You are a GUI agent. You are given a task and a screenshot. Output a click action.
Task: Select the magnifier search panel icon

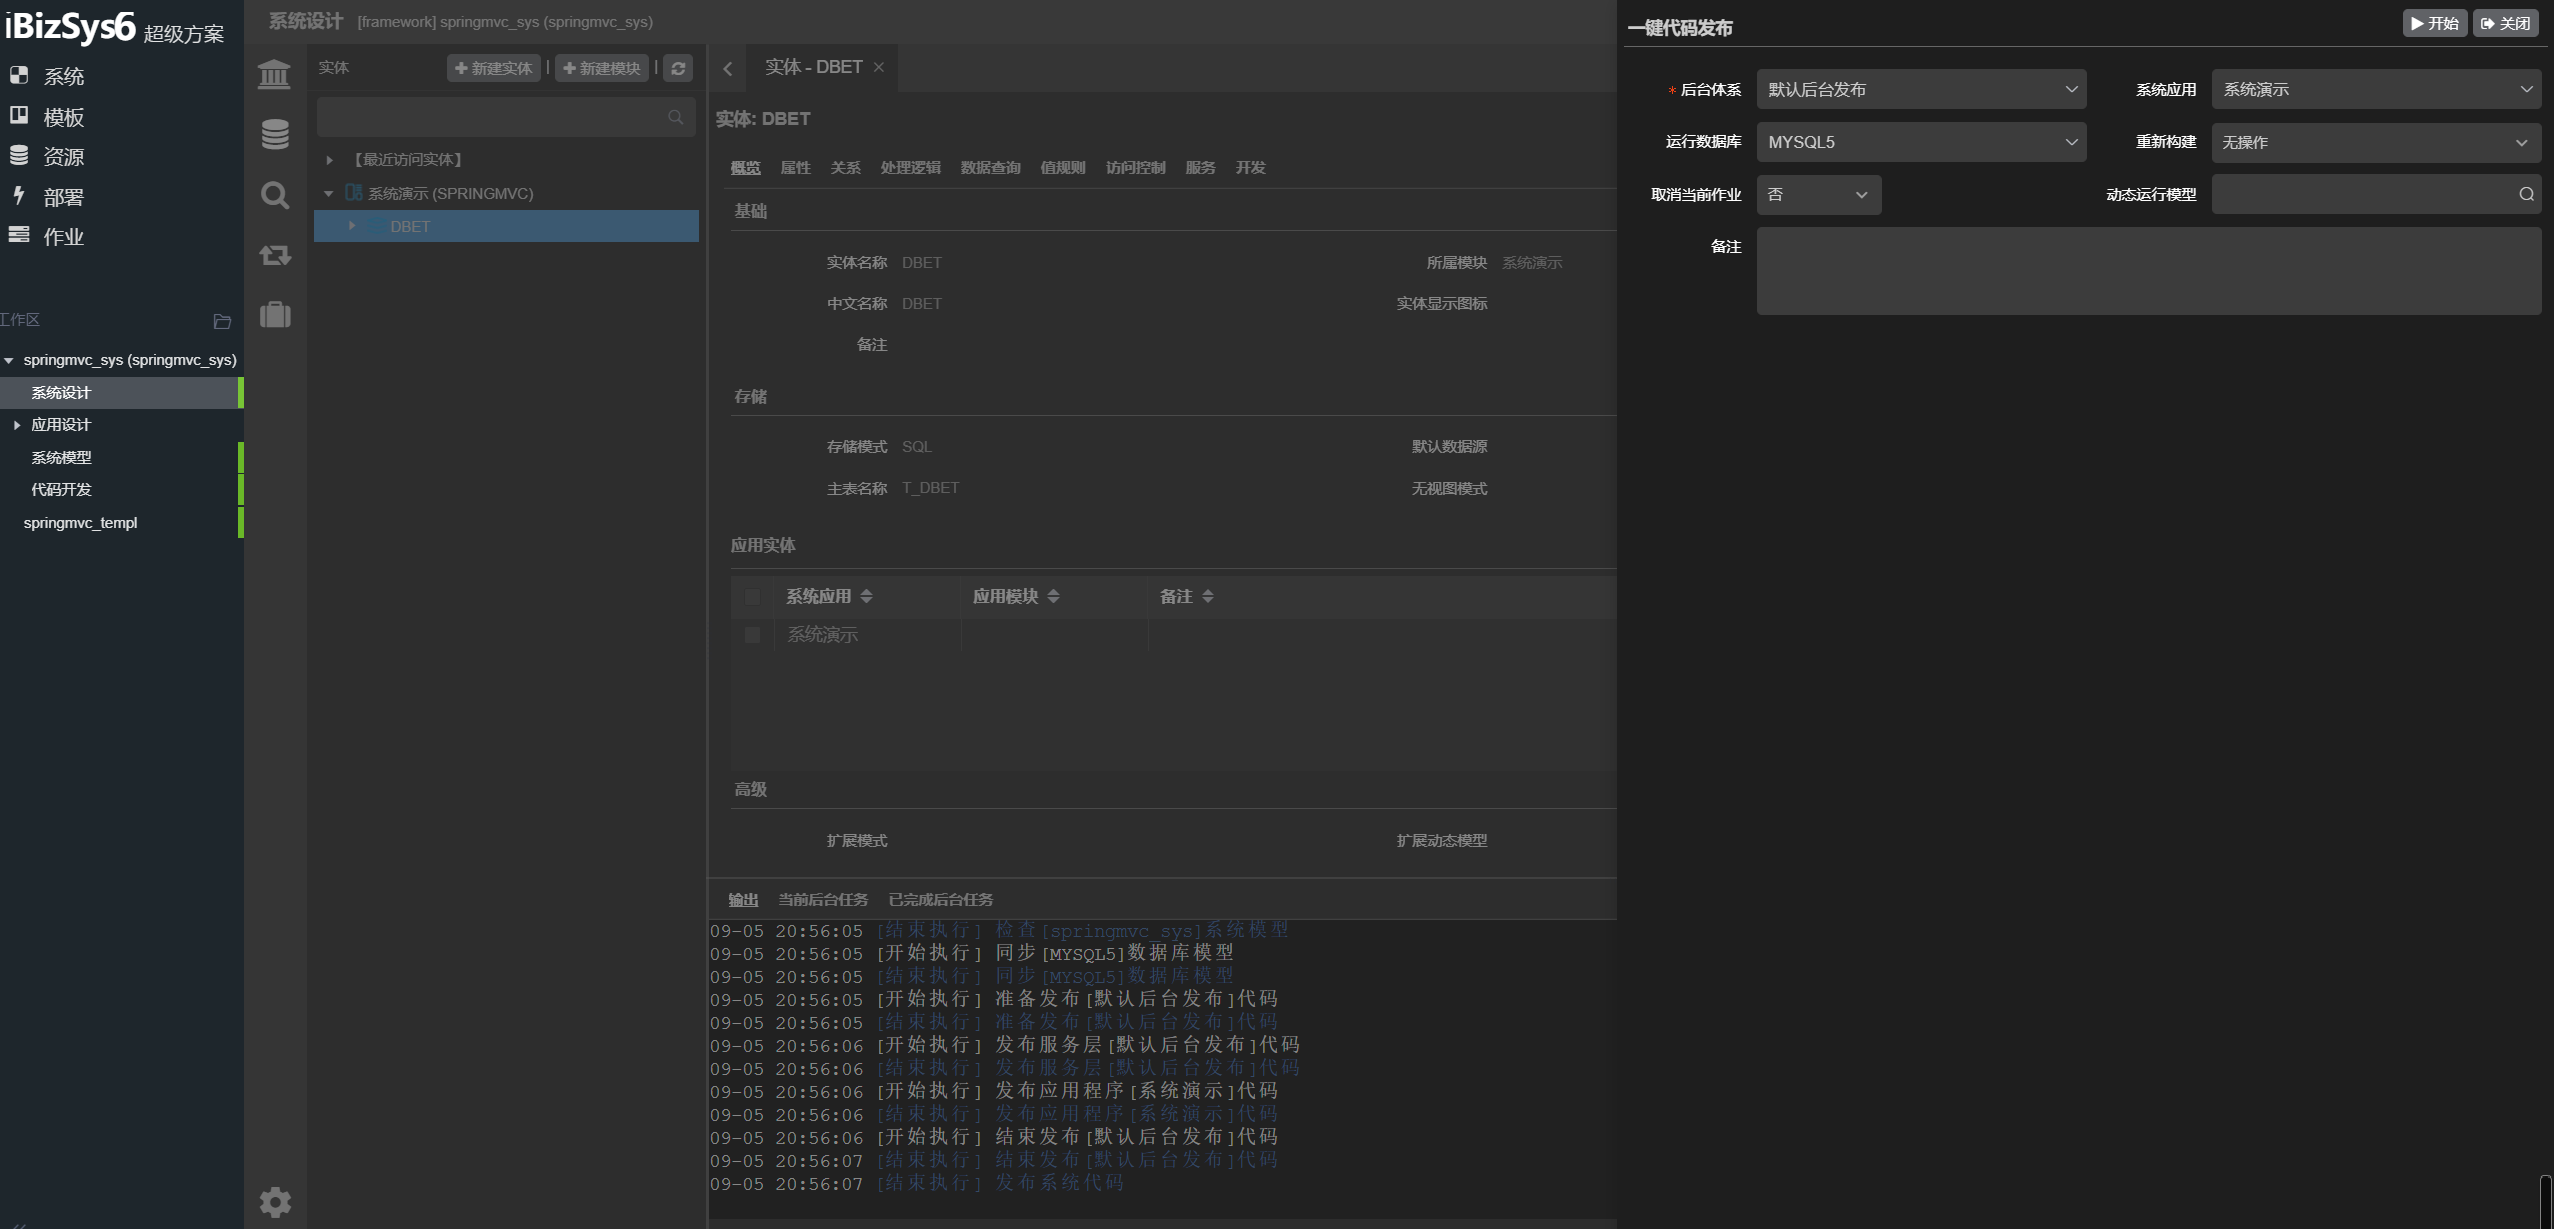click(x=275, y=195)
